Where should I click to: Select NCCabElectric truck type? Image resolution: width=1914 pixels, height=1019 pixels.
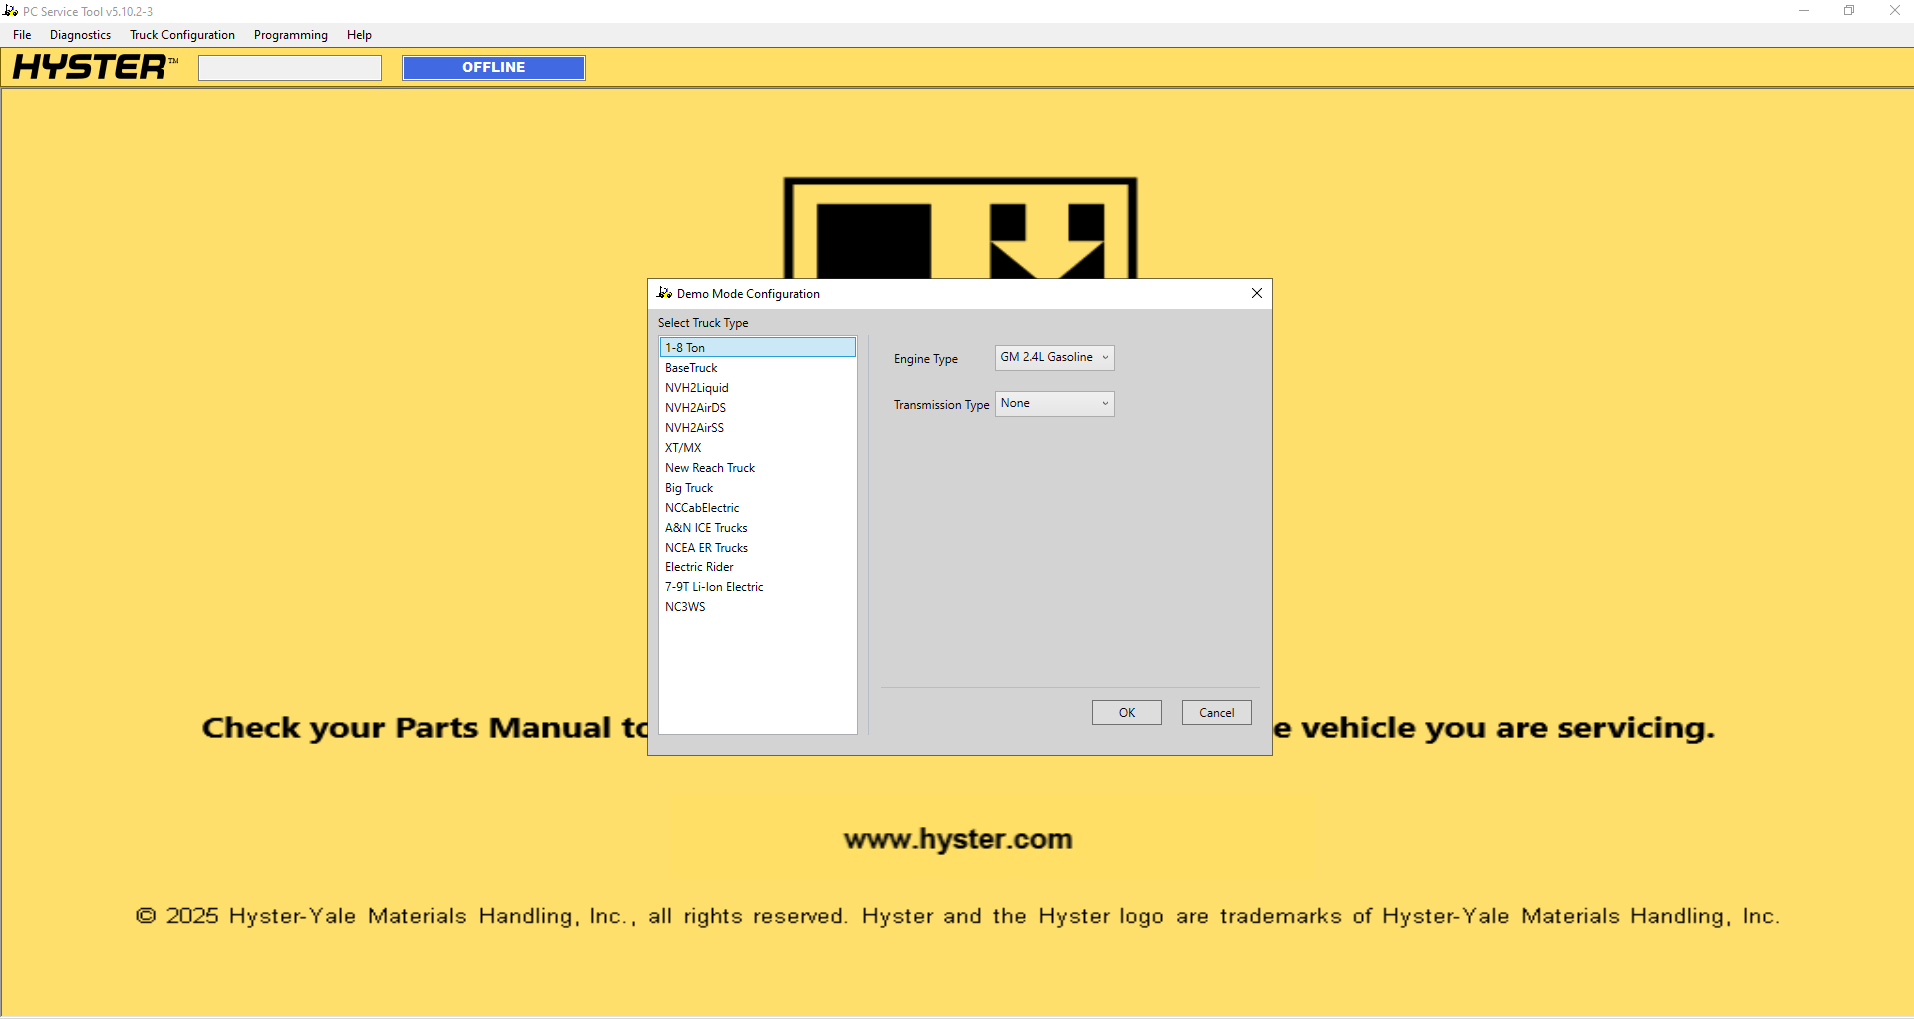757,507
